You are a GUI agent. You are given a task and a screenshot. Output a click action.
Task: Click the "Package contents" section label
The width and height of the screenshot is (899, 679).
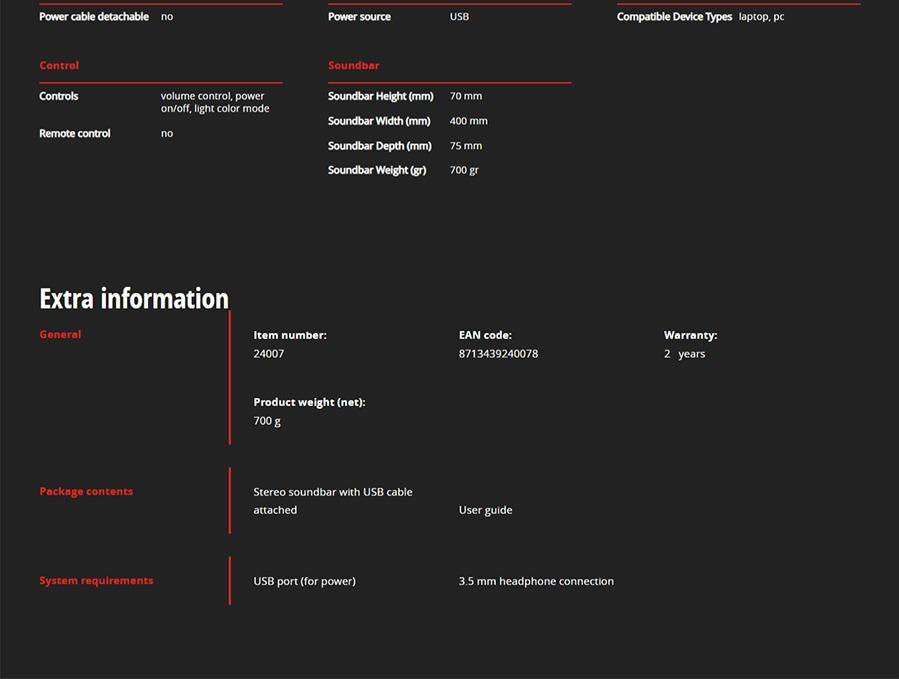86,491
